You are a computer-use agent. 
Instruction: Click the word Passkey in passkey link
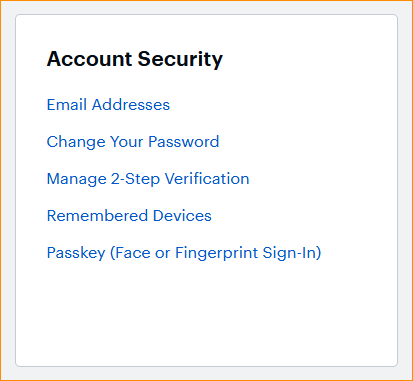[76, 253]
